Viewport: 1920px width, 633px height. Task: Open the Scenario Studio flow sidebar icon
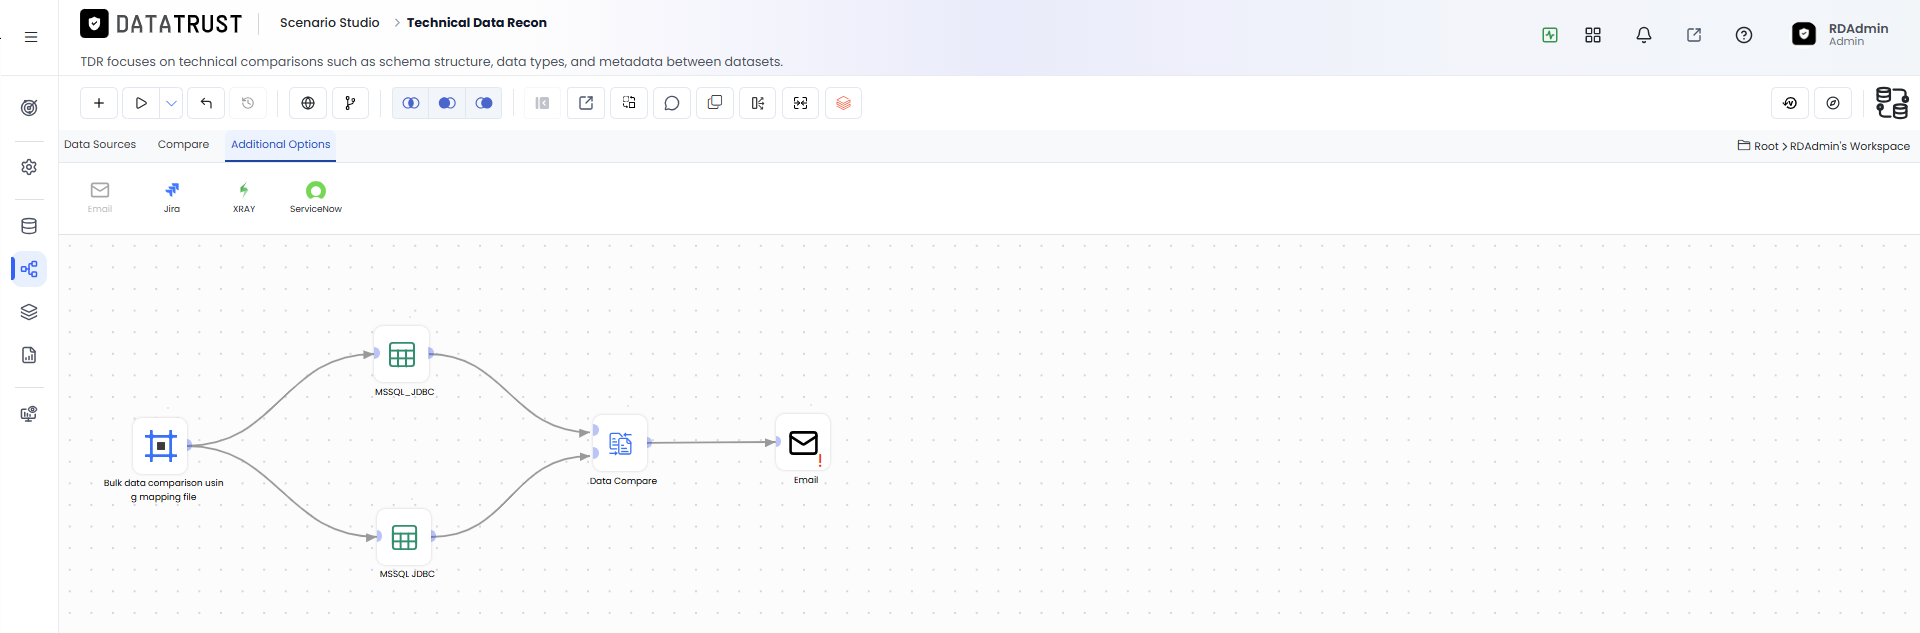point(29,269)
